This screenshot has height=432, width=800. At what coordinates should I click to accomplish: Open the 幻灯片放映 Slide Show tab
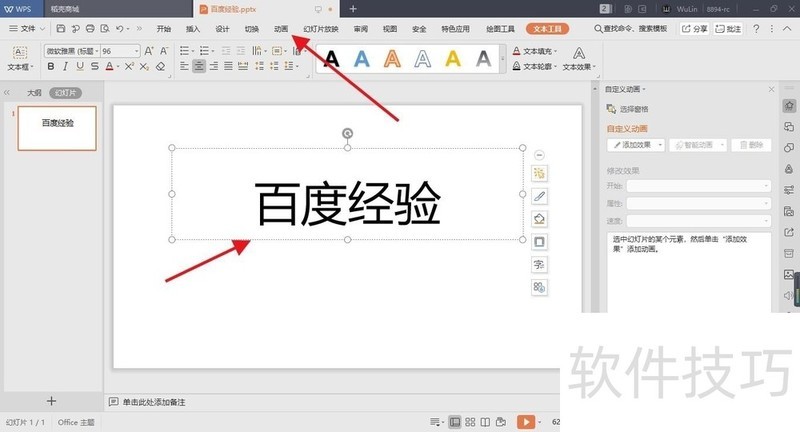point(321,29)
